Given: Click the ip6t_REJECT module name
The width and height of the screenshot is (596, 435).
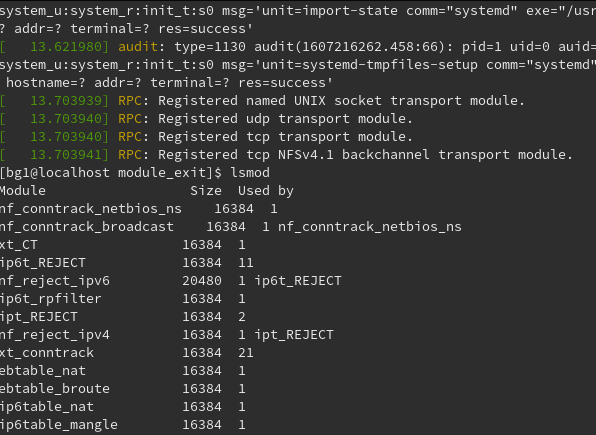Looking at the screenshot, I should pyautogui.click(x=43, y=263).
